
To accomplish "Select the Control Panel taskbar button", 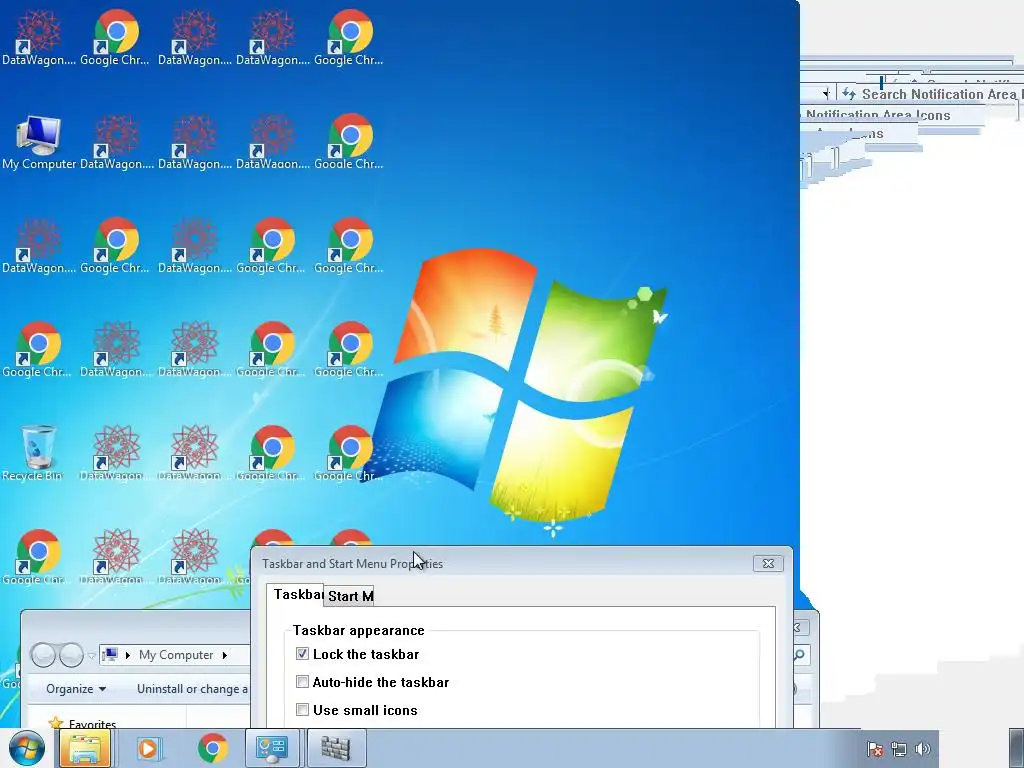I will tap(272, 748).
